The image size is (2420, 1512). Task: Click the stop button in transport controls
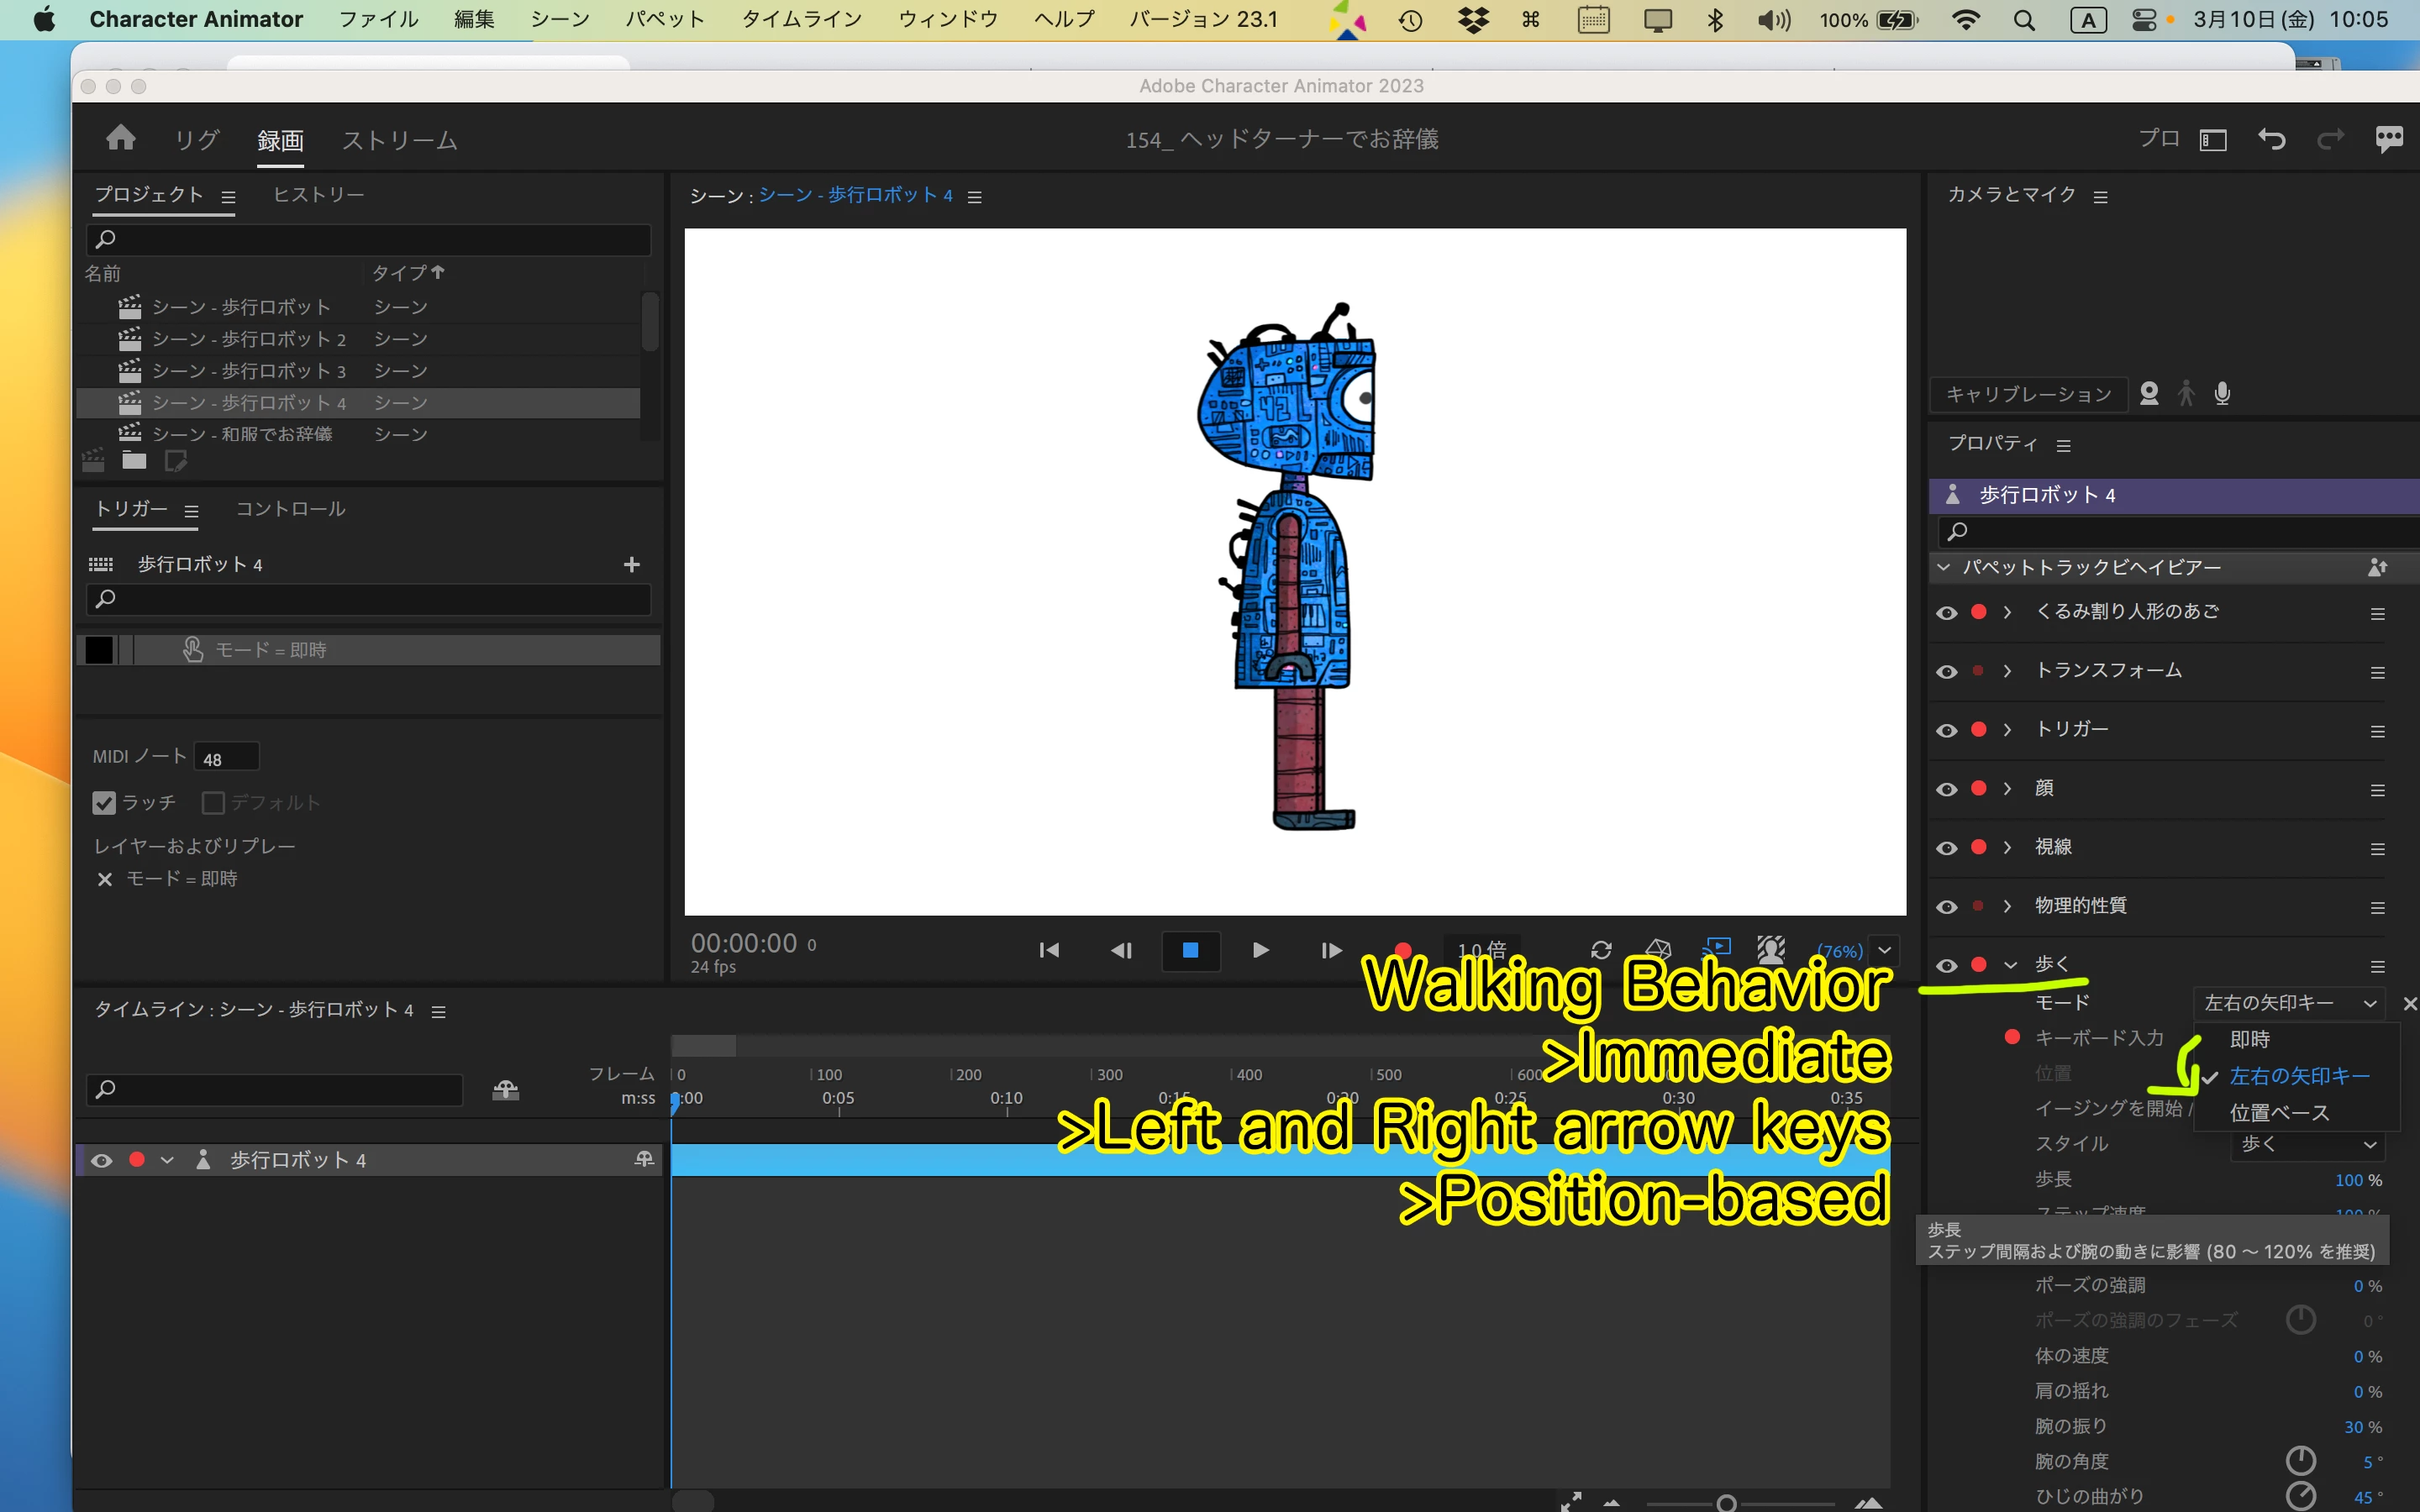click(1190, 950)
